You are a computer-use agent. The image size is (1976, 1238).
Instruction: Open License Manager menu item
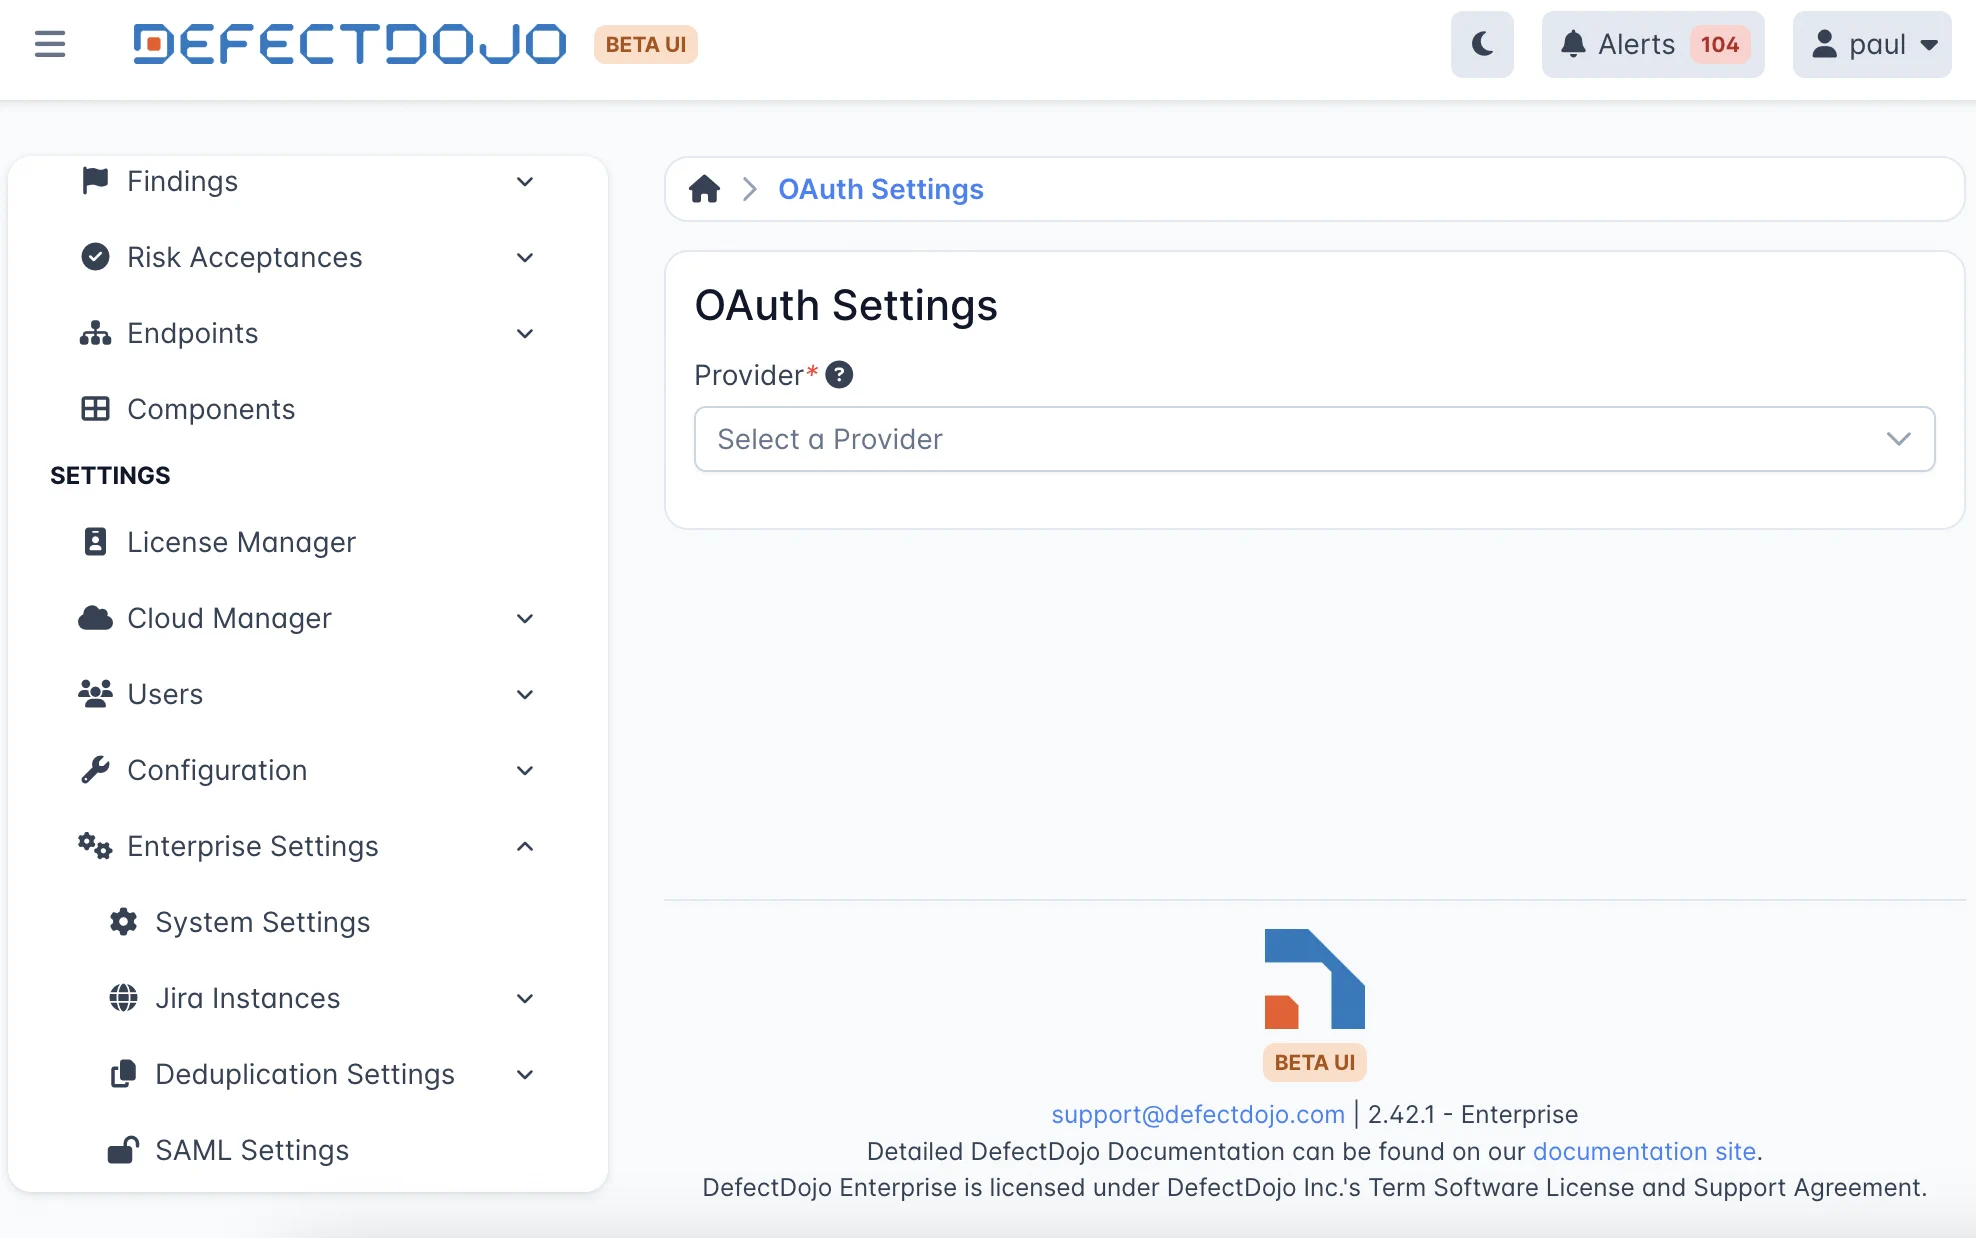[240, 542]
